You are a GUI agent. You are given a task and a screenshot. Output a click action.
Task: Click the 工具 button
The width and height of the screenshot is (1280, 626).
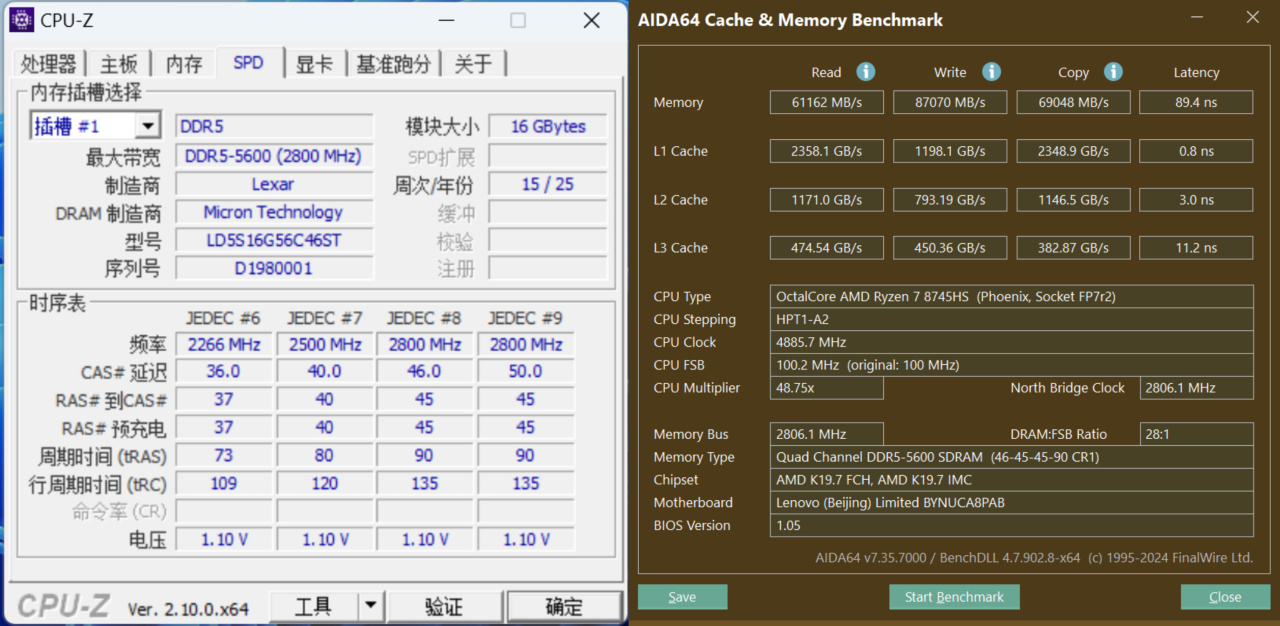click(314, 605)
